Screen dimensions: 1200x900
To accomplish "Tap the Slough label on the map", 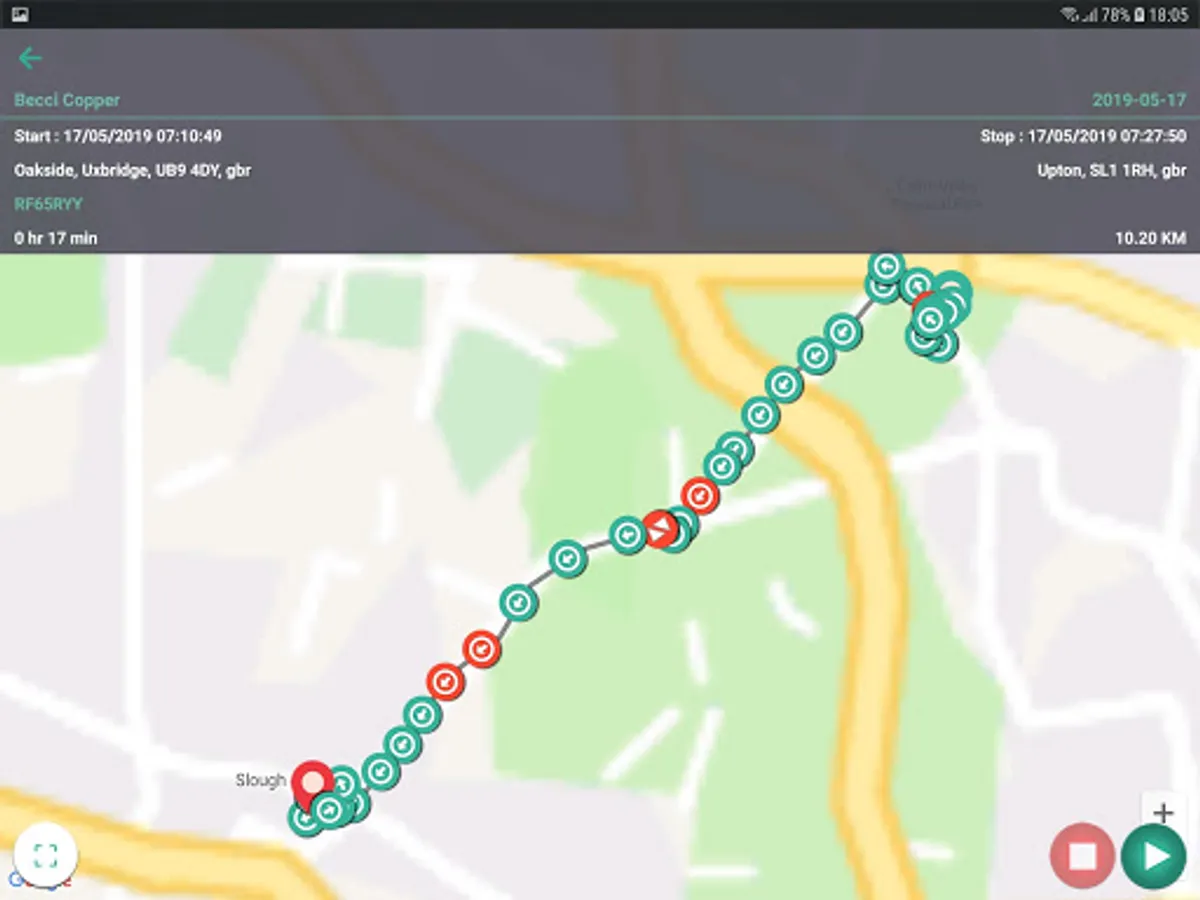I will click(x=261, y=780).
